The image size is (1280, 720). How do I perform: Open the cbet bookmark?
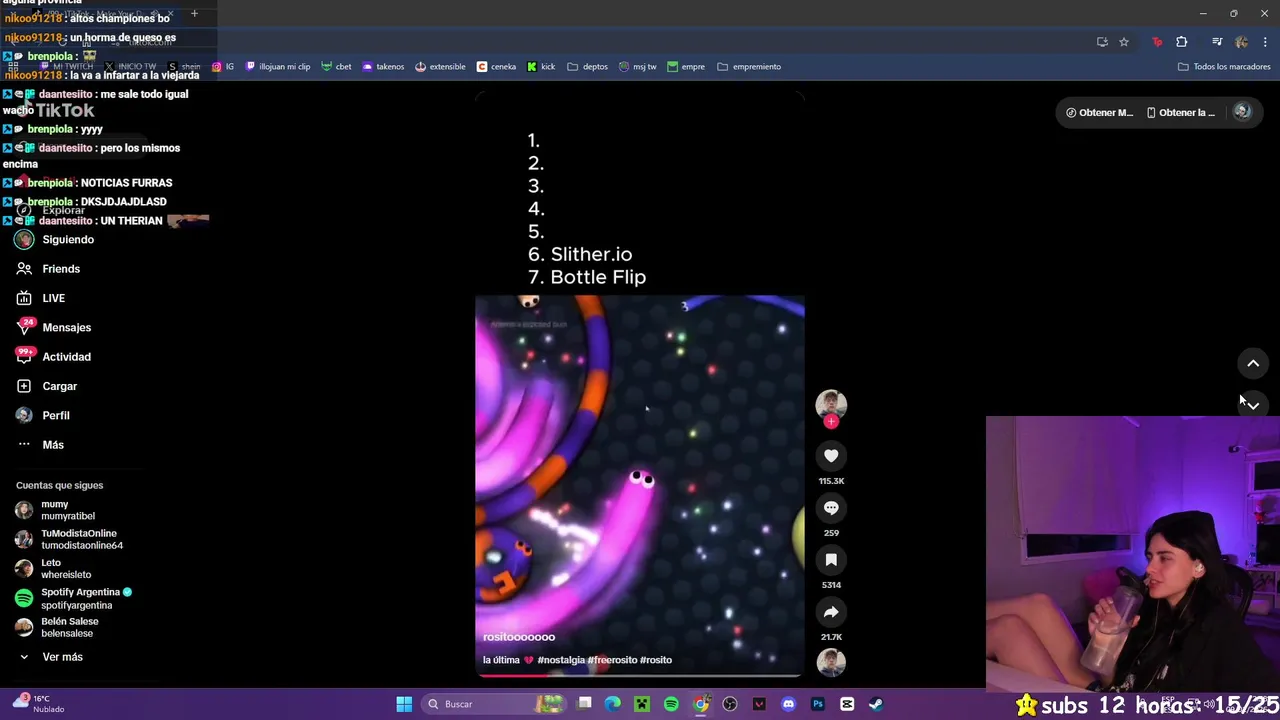pos(336,67)
